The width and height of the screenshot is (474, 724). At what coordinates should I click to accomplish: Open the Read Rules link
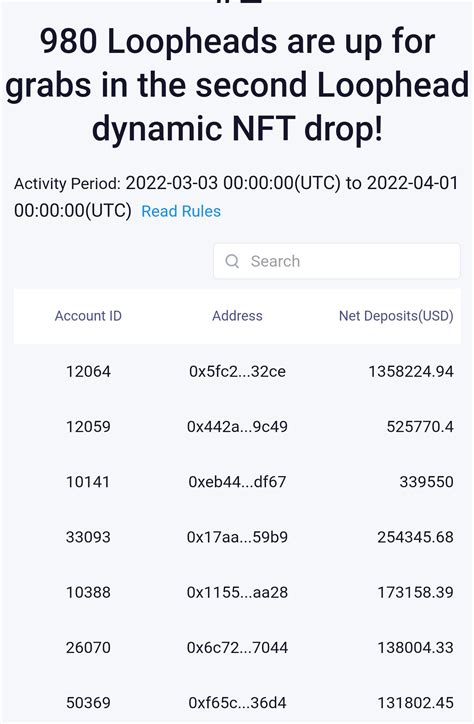[181, 211]
